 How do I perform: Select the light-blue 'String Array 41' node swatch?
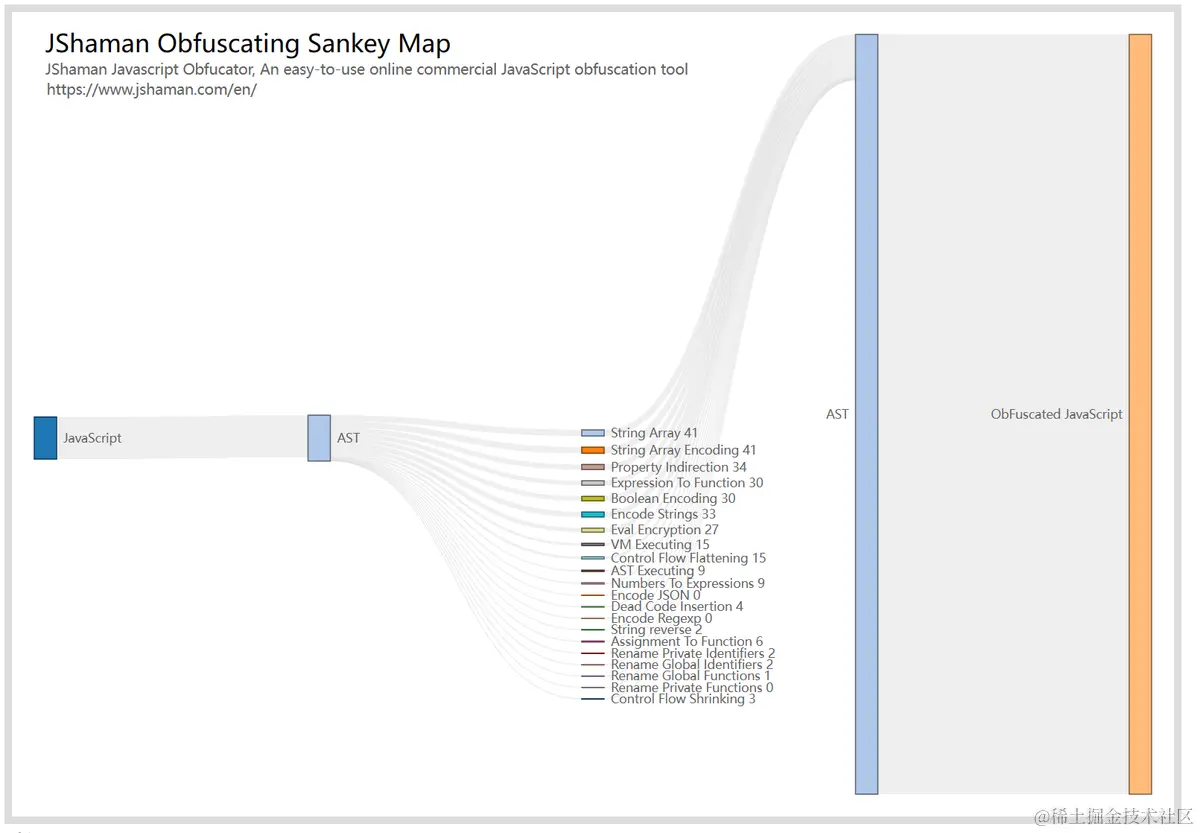click(x=593, y=433)
